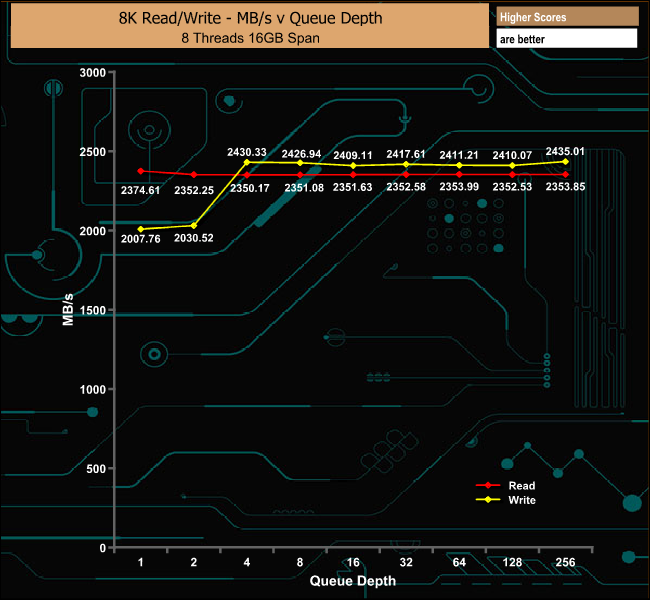Click the 3000 value on the MB/s axis

90,73
